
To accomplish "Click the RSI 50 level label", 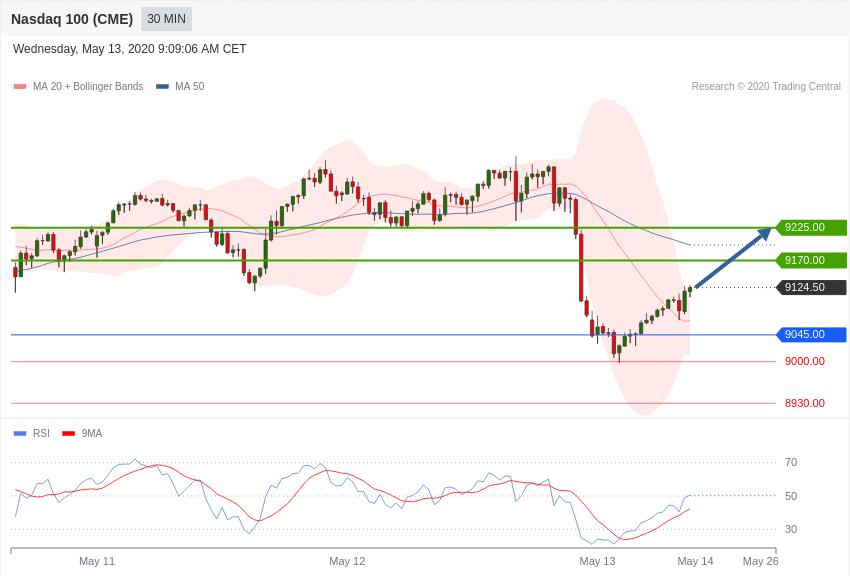I will 791,496.
